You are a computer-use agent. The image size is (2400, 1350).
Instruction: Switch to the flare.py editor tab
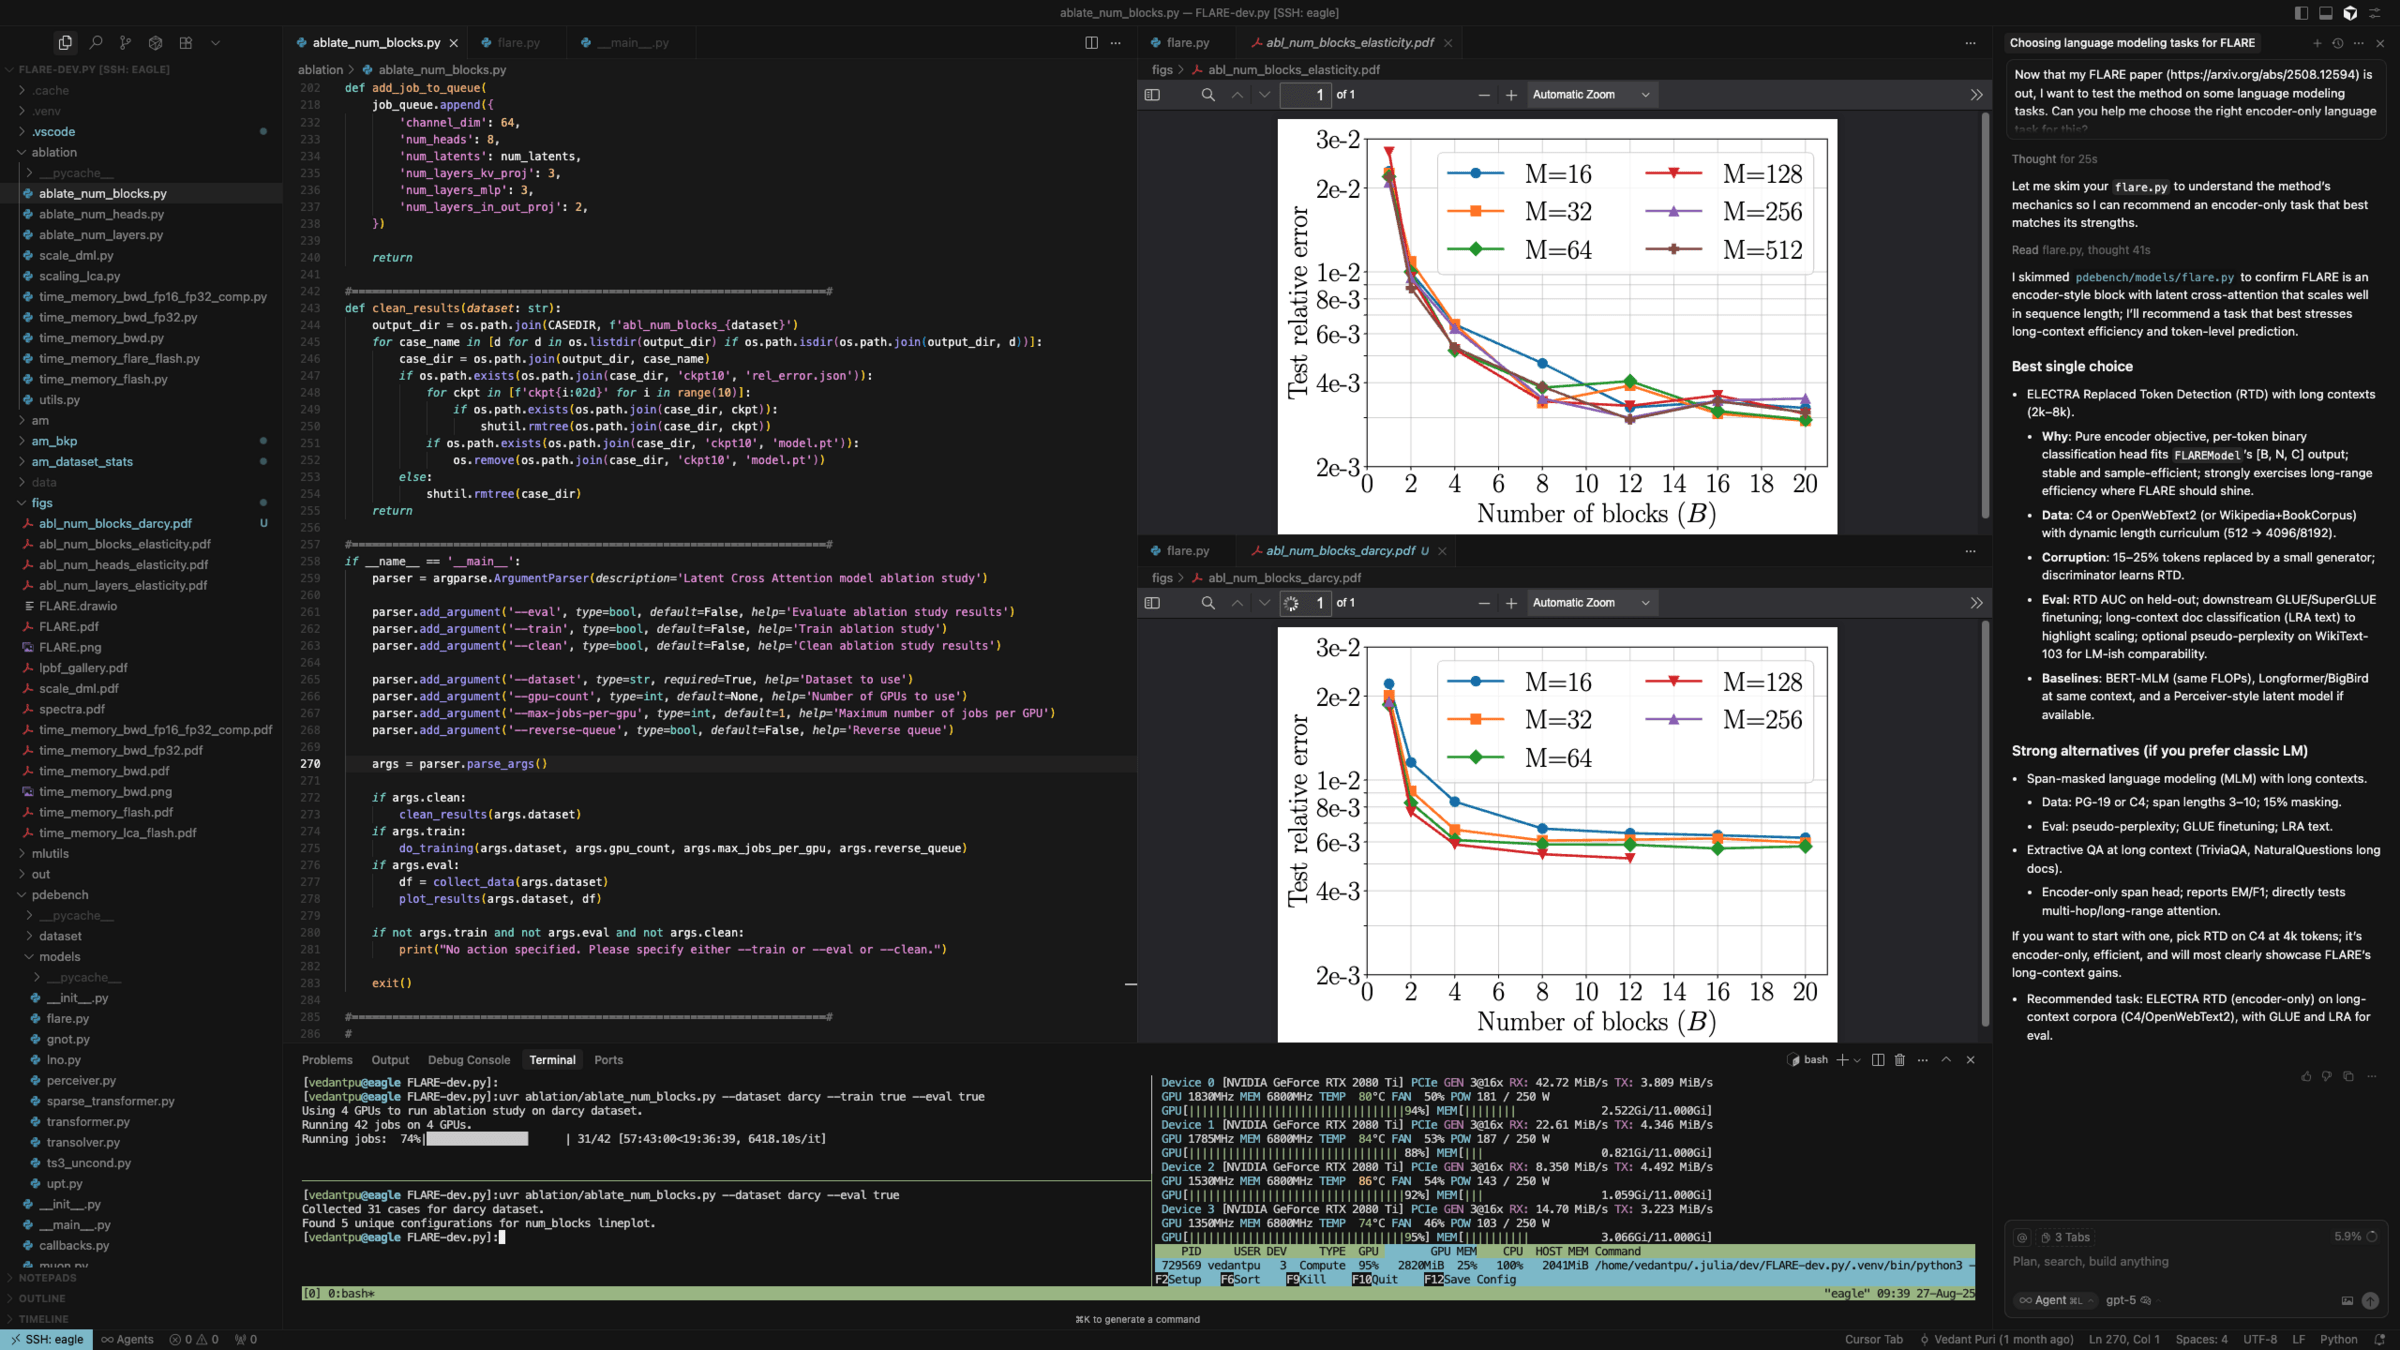pyautogui.click(x=517, y=43)
